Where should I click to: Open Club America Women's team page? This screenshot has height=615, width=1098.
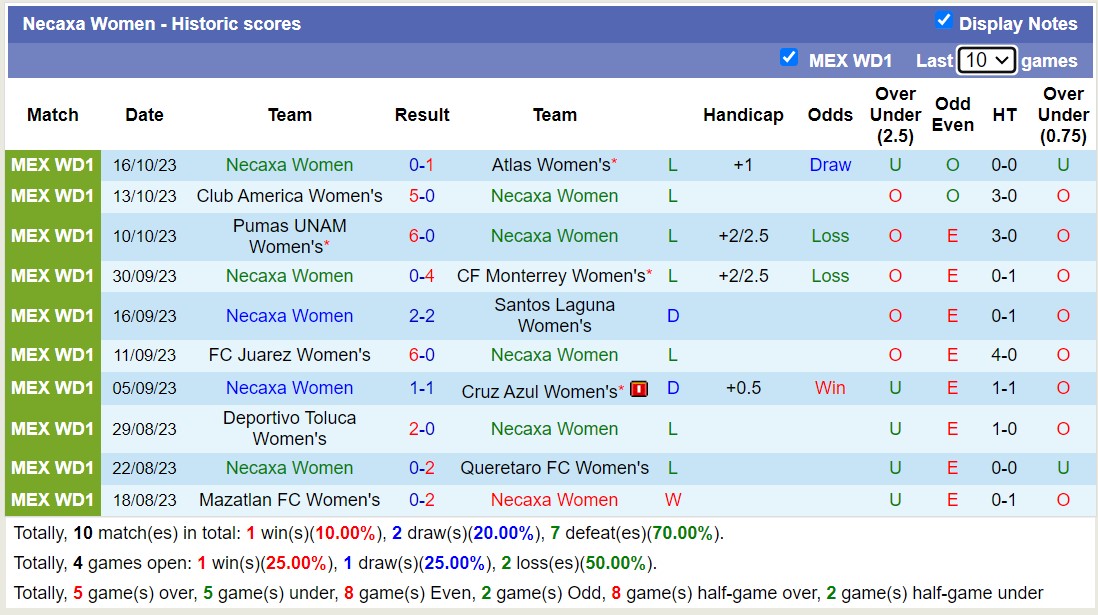(x=290, y=196)
